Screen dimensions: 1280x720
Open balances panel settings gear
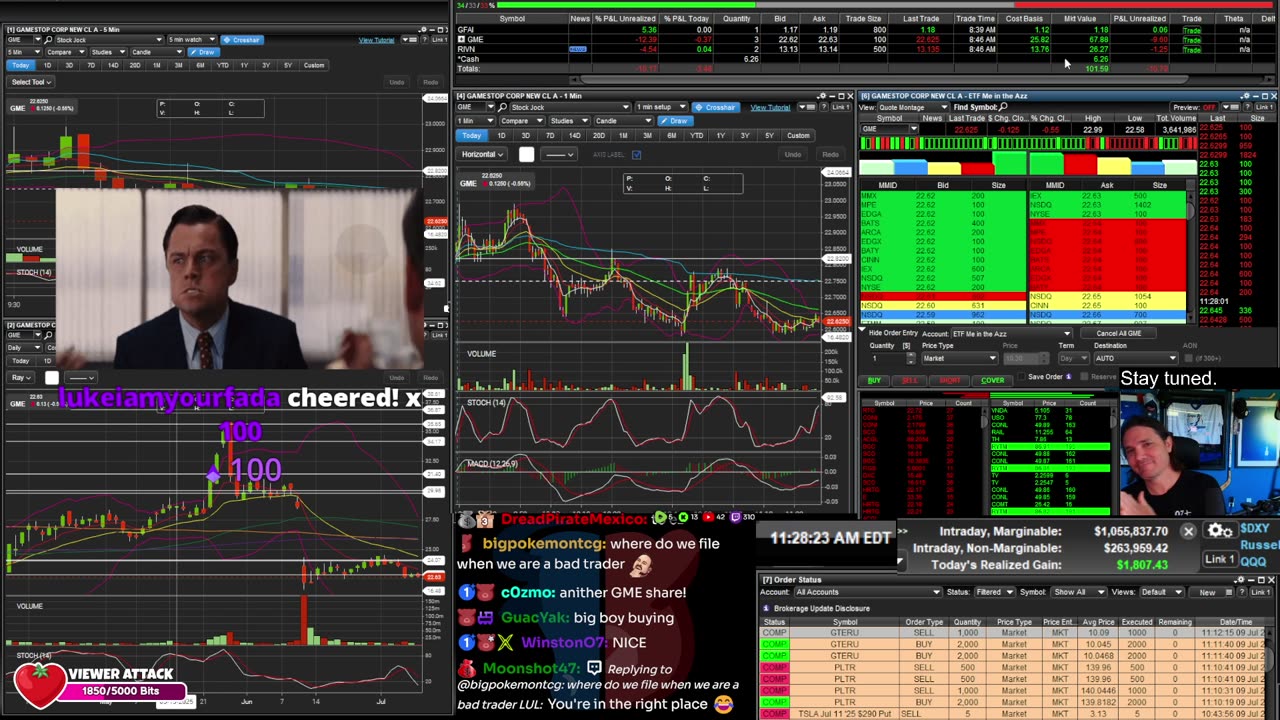(1219, 531)
